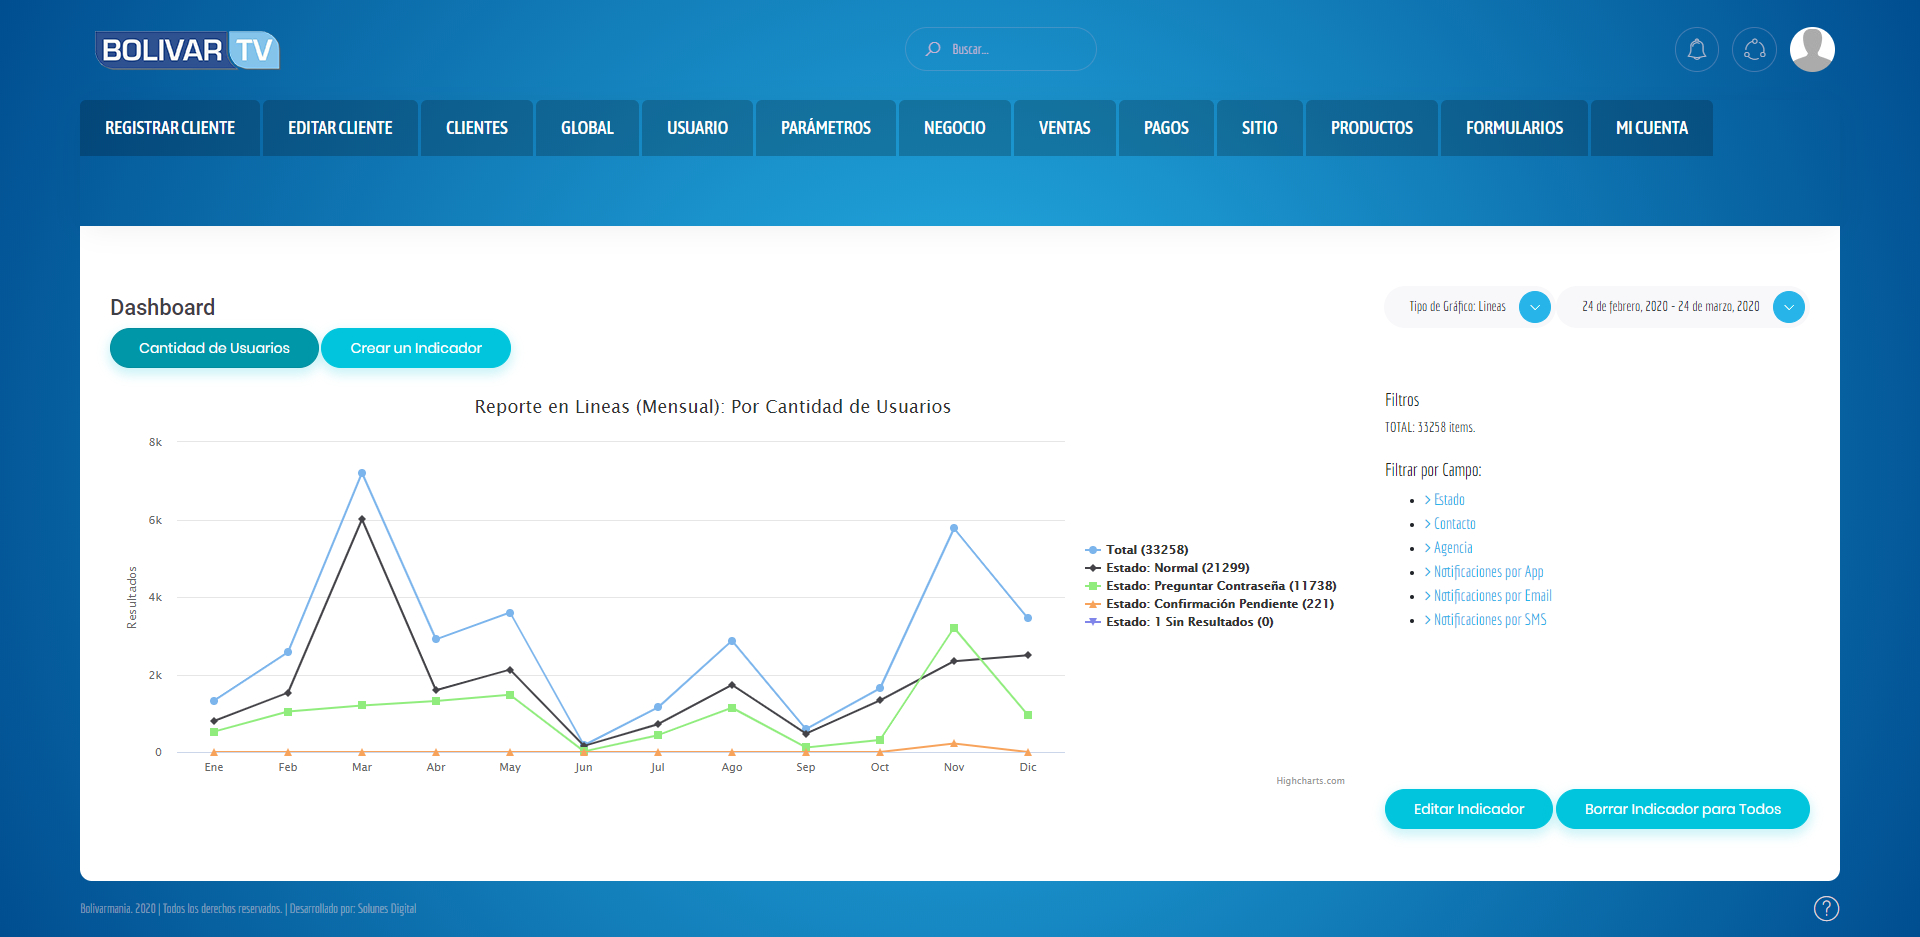This screenshot has height=937, width=1920.
Task: Click the March peak point on Total line
Action: pos(362,473)
